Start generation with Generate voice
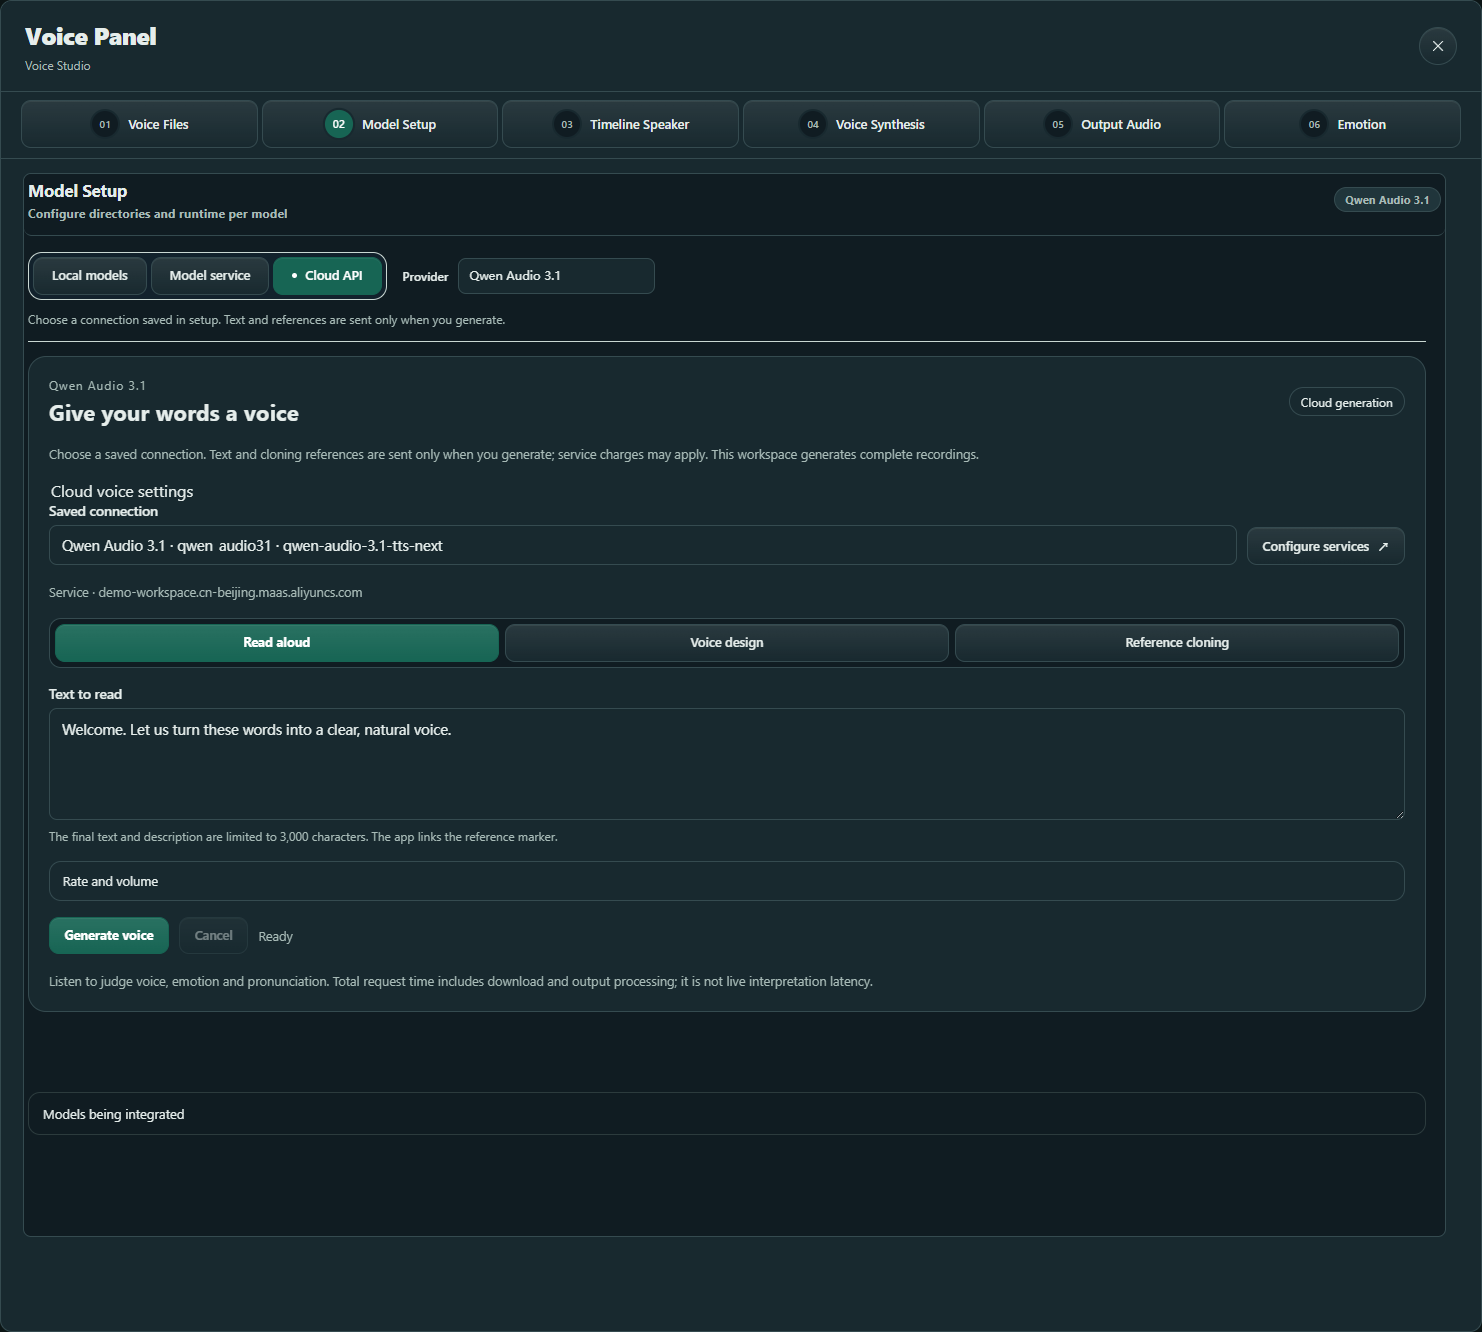This screenshot has width=1482, height=1332. click(x=109, y=936)
